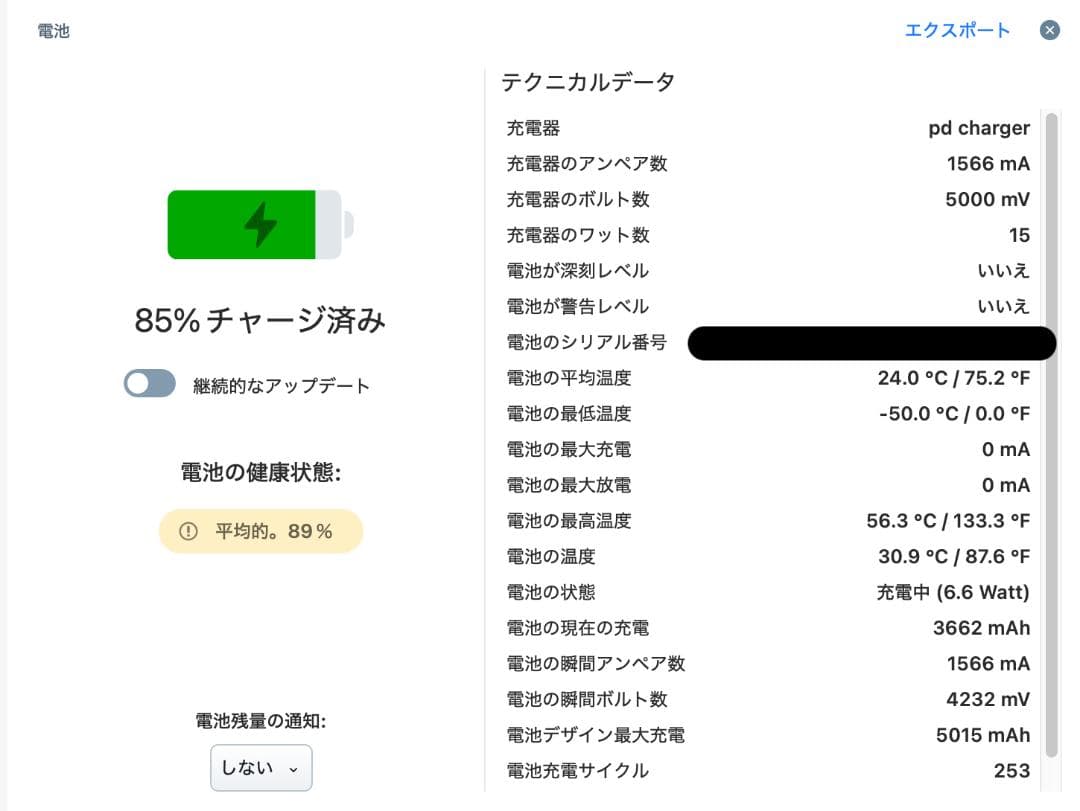Open the エクスポート link

point(956,29)
